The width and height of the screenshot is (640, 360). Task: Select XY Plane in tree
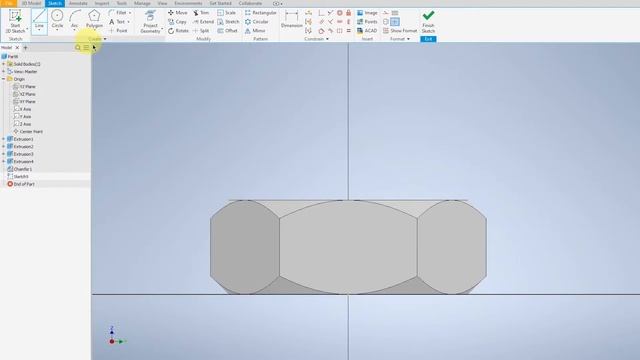point(24,102)
